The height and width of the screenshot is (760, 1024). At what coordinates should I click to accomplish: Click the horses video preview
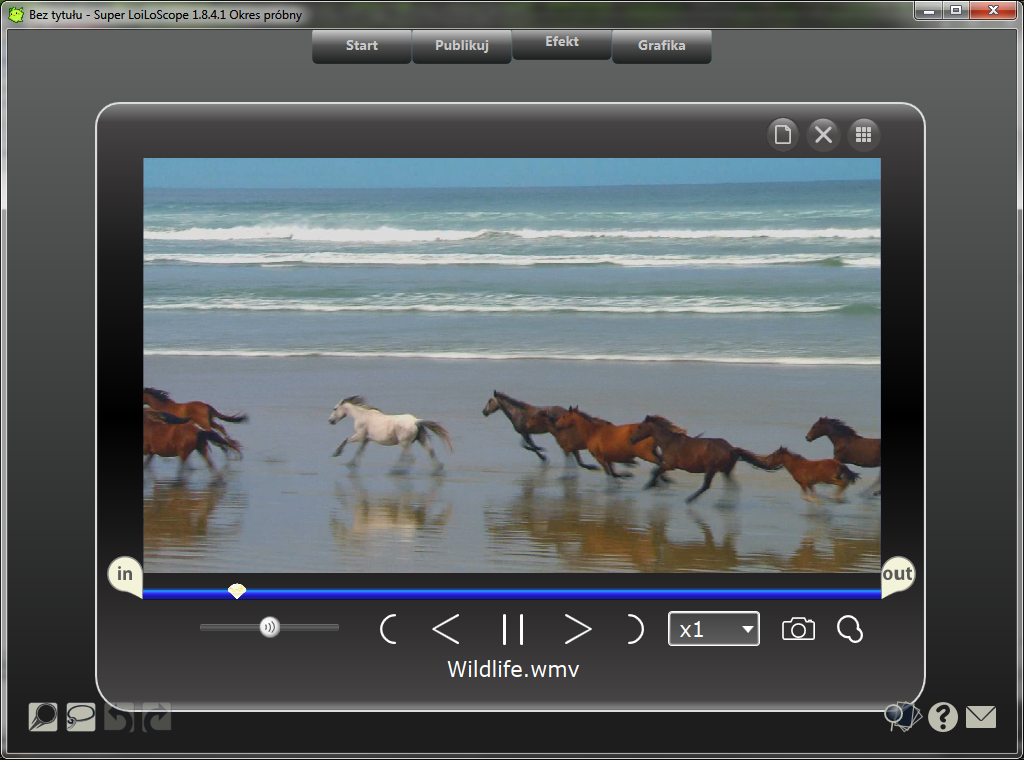[512, 365]
